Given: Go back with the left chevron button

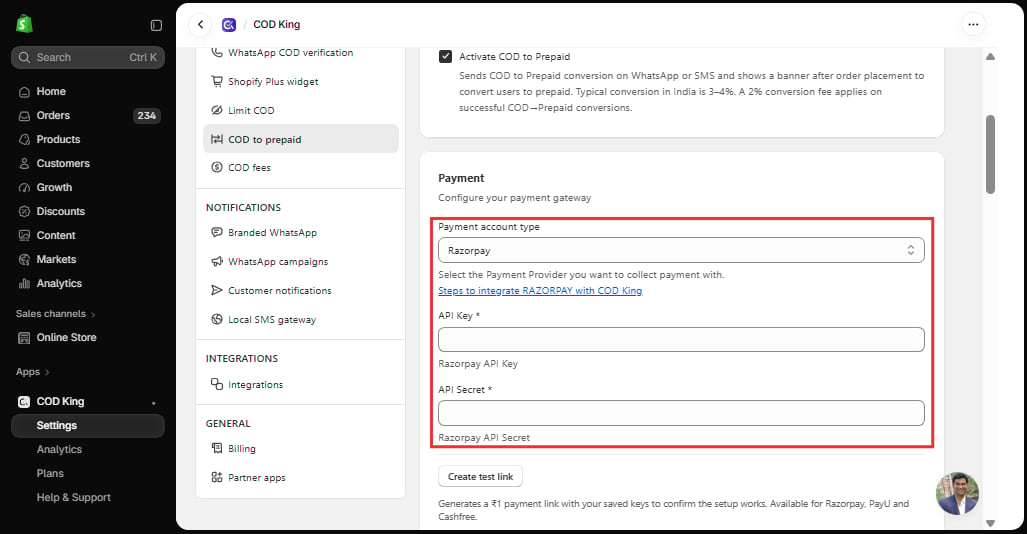Looking at the screenshot, I should click(x=200, y=25).
